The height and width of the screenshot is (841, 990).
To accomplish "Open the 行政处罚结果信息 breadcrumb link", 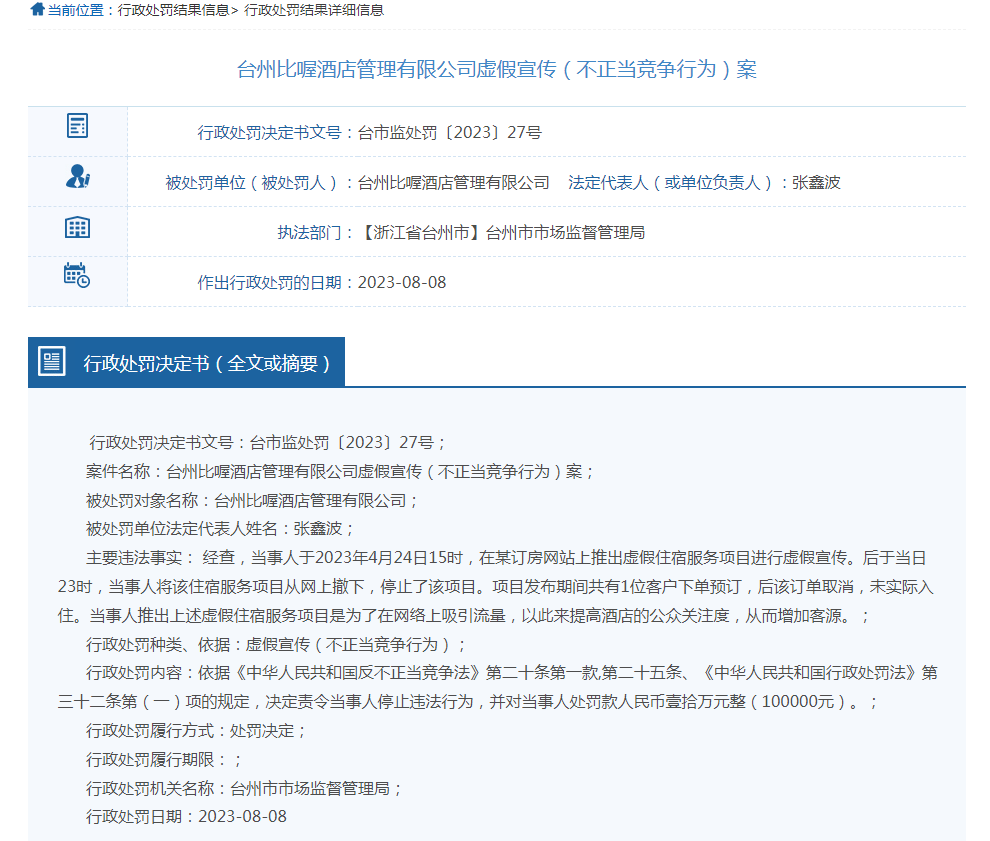I will (173, 10).
